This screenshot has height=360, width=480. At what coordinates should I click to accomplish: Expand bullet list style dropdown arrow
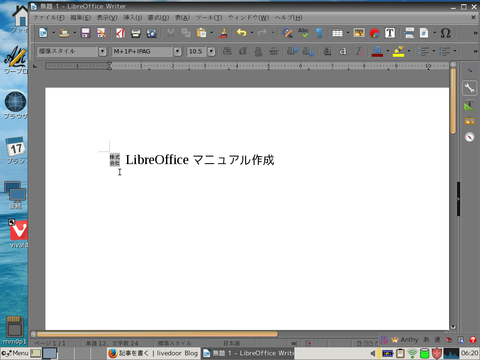tap(433, 51)
